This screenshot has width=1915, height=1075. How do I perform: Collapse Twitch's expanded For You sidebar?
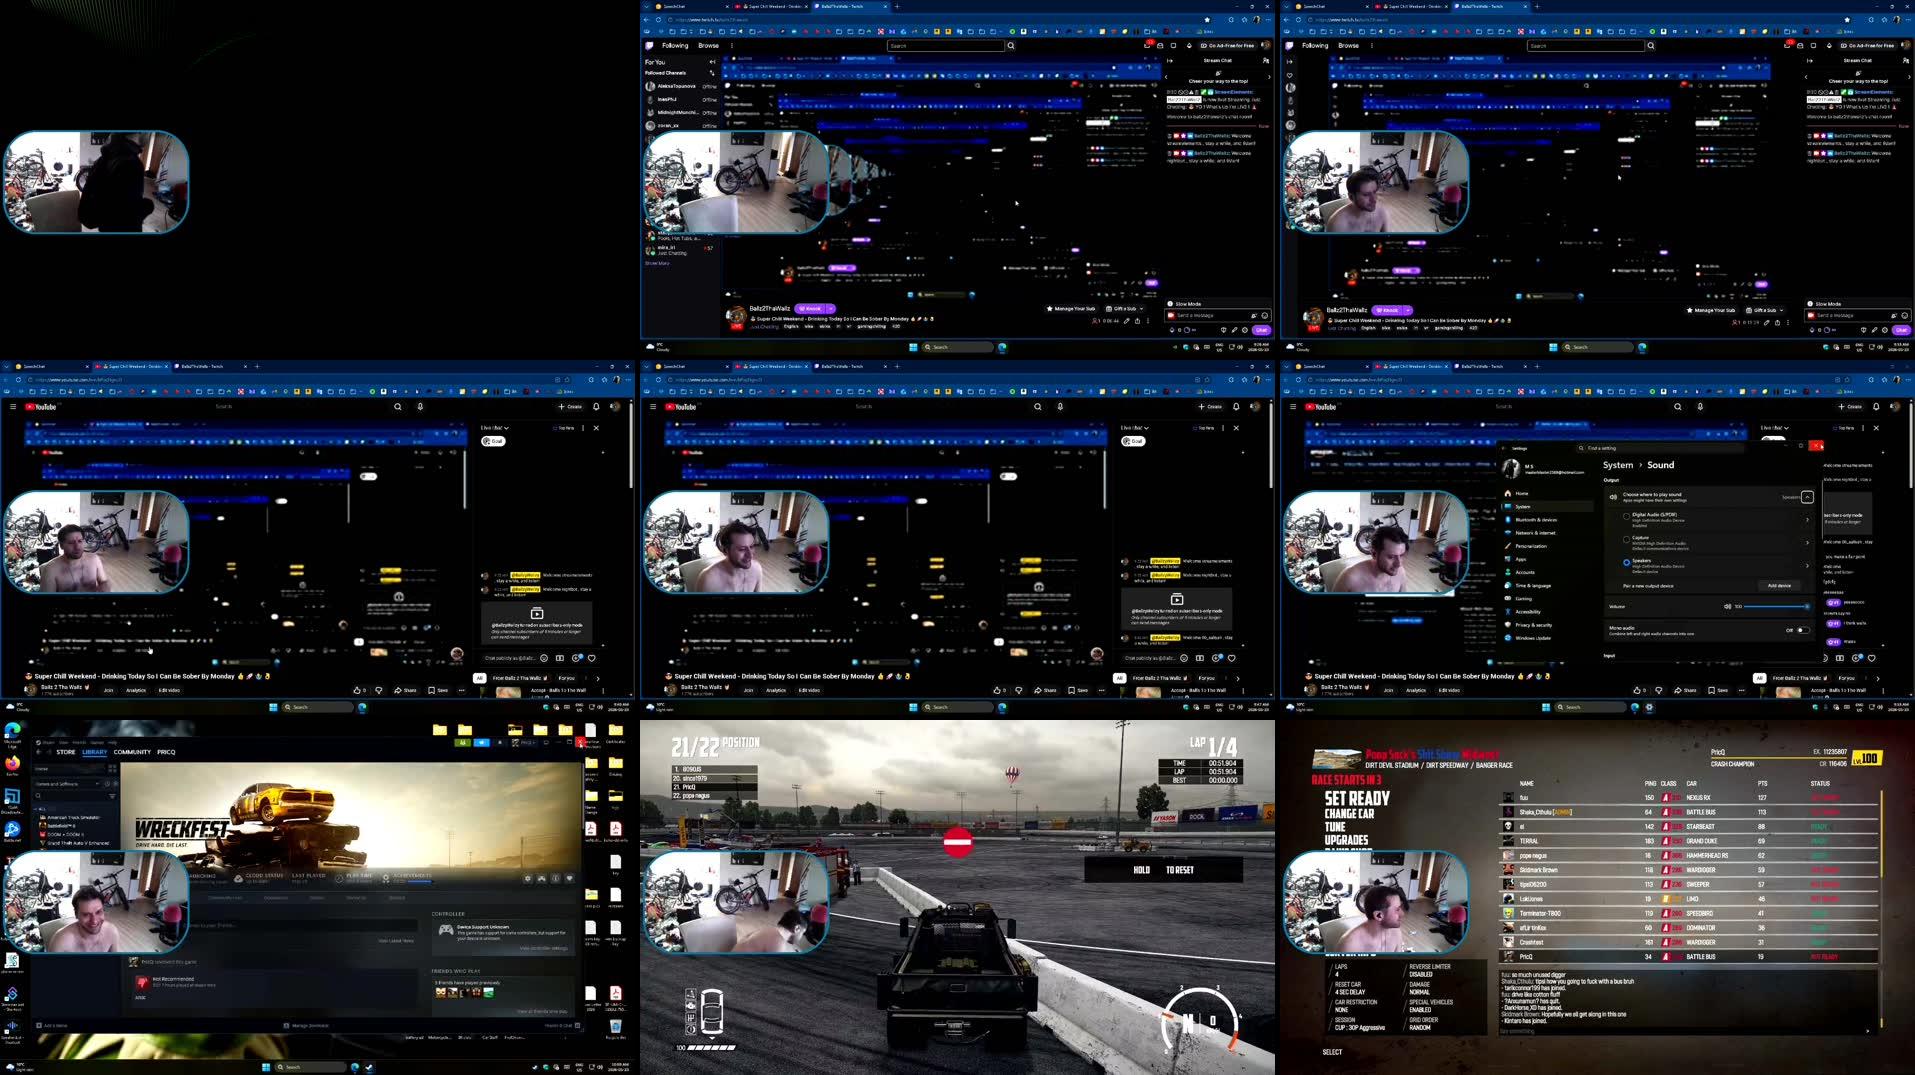point(712,62)
